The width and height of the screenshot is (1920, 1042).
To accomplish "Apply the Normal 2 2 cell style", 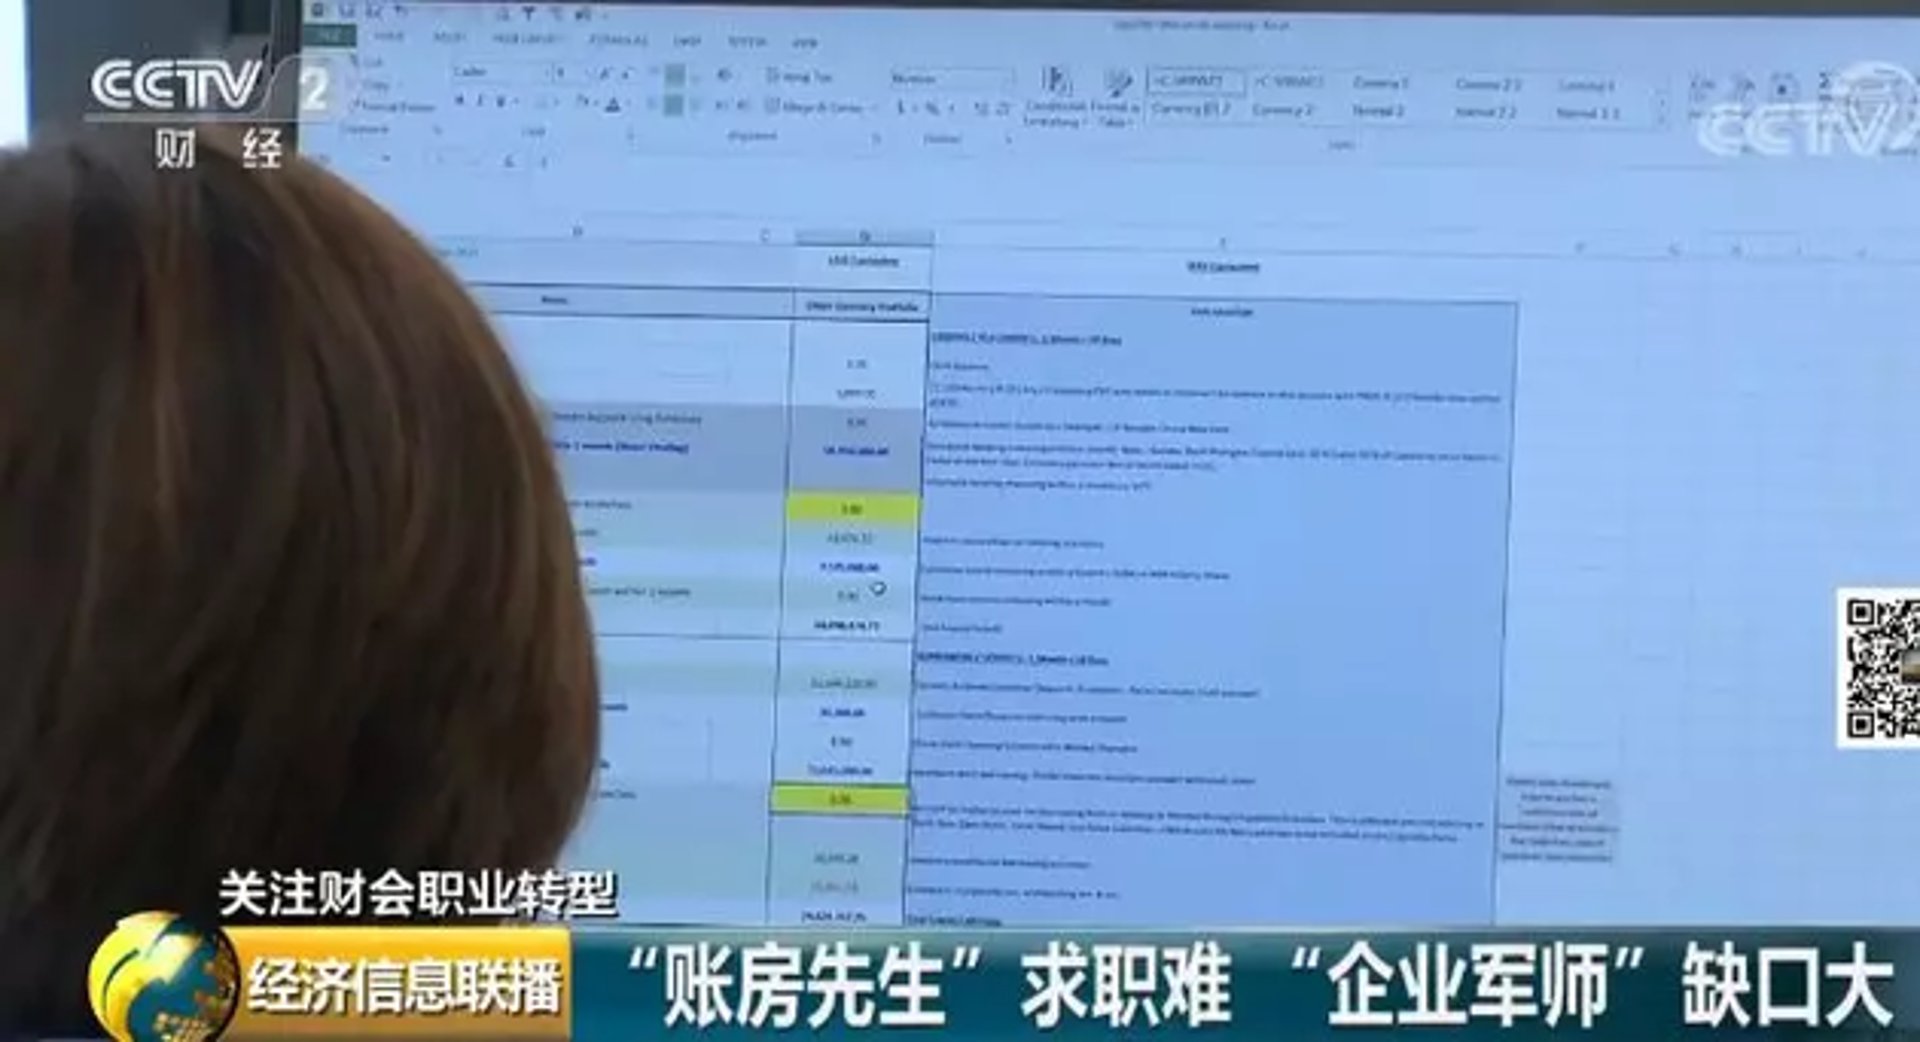I will coord(1486,113).
